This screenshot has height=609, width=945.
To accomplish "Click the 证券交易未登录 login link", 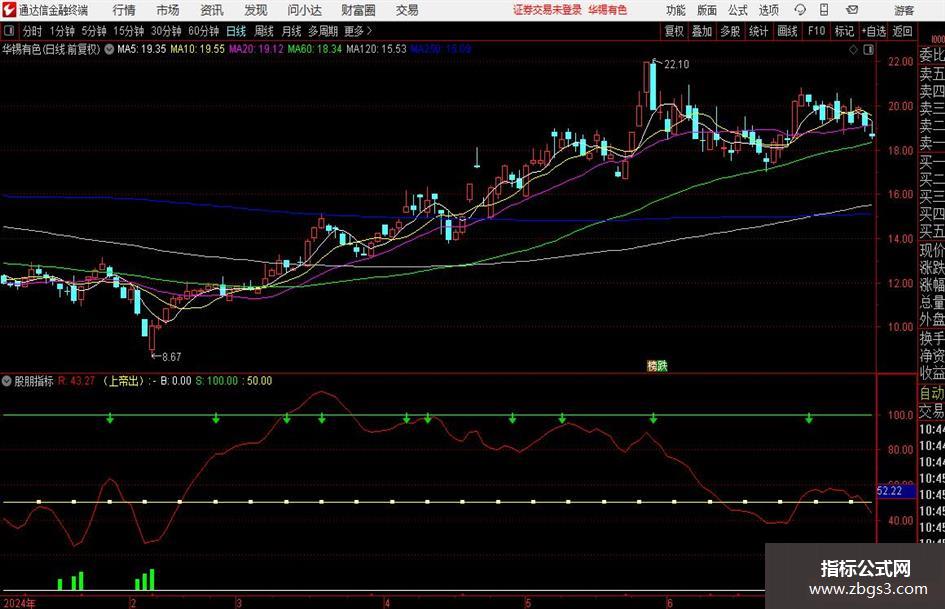I will (547, 10).
